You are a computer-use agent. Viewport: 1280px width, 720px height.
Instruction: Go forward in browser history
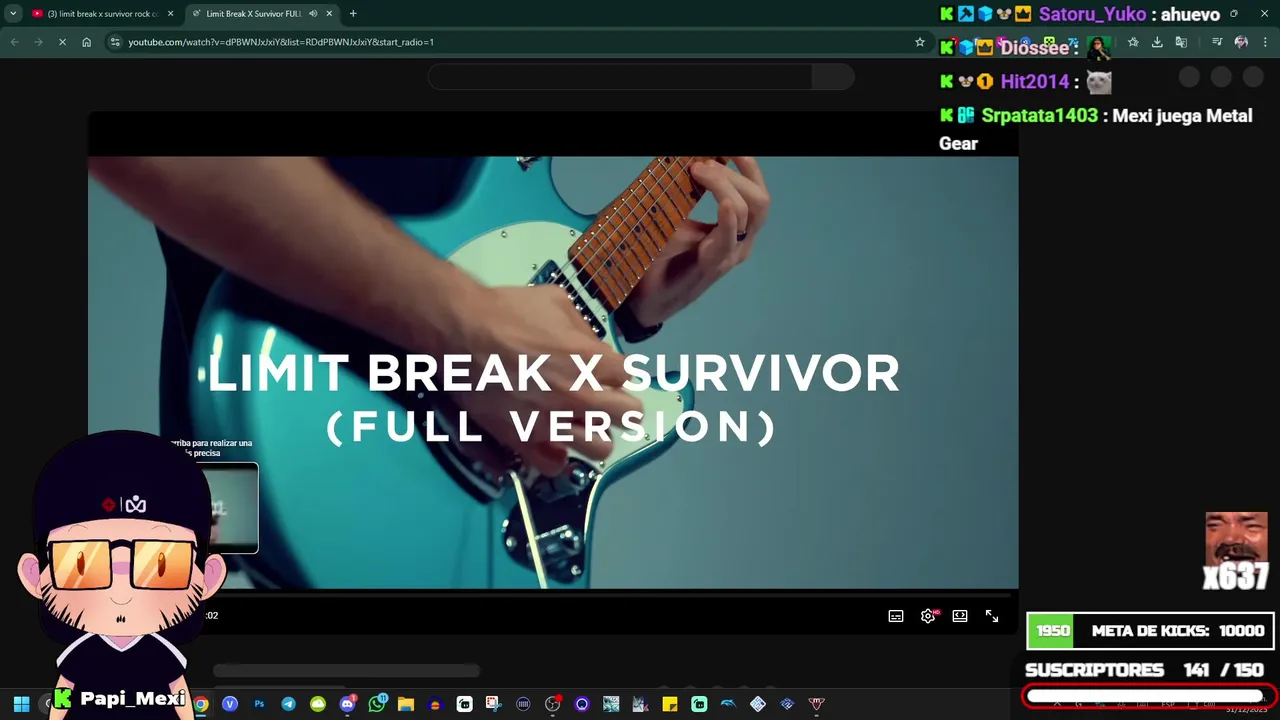coord(38,42)
